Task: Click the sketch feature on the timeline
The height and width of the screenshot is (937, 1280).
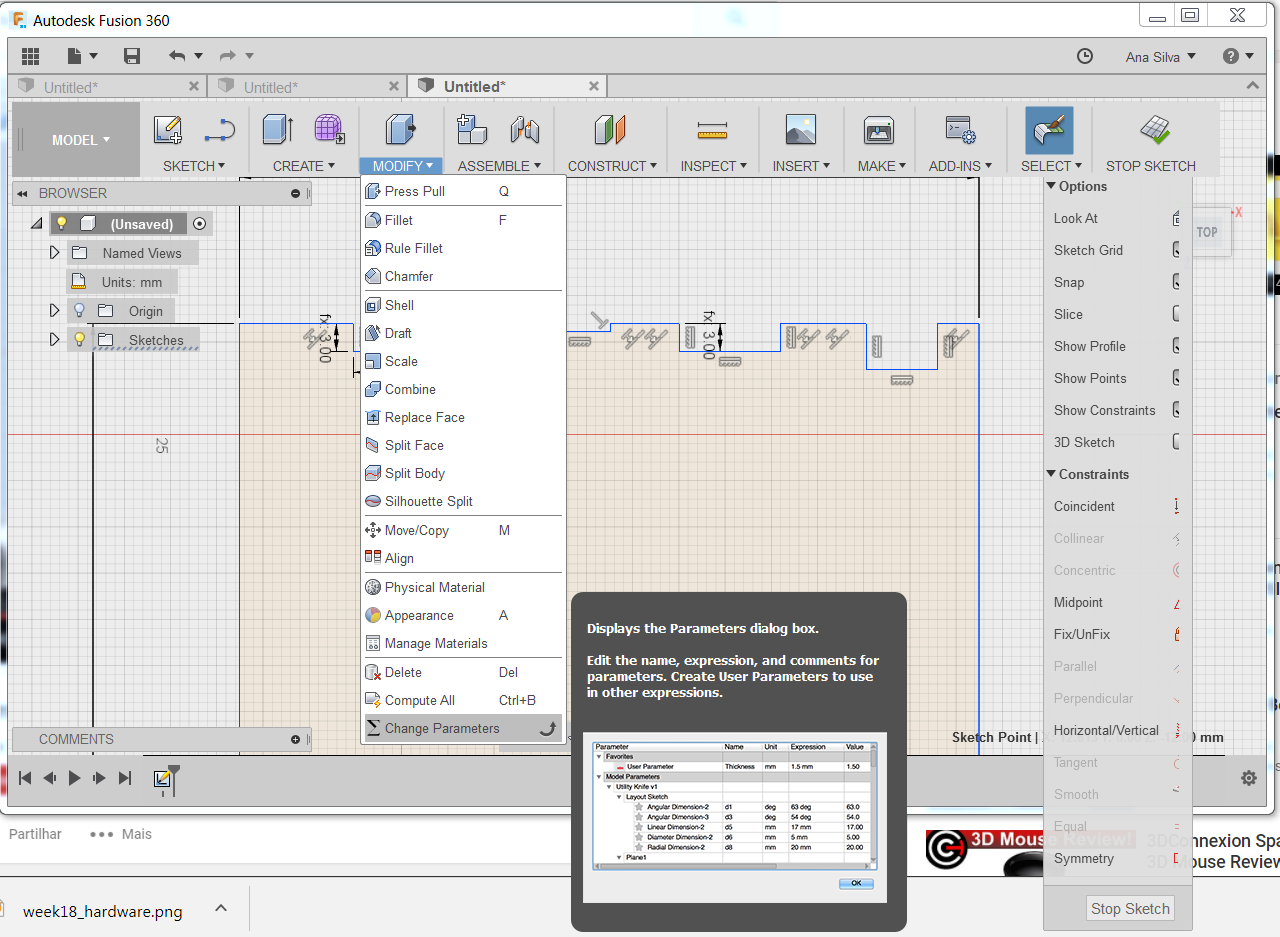Action: pyautogui.click(x=162, y=778)
